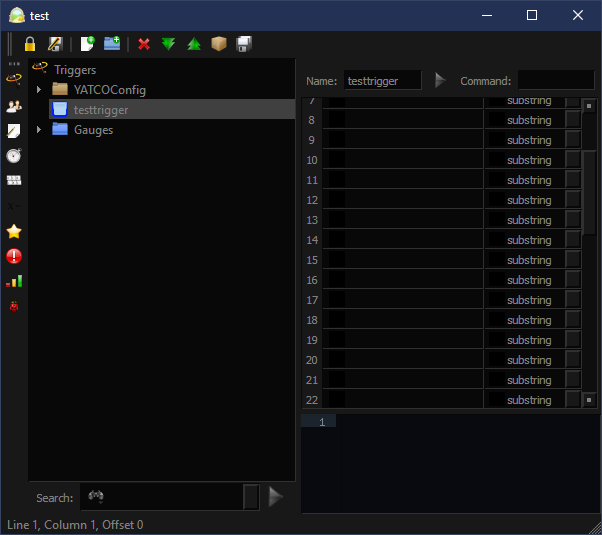Image resolution: width=602 pixels, height=535 pixels.
Task: Open Statistics with bar chart icon
Action: click(x=14, y=281)
